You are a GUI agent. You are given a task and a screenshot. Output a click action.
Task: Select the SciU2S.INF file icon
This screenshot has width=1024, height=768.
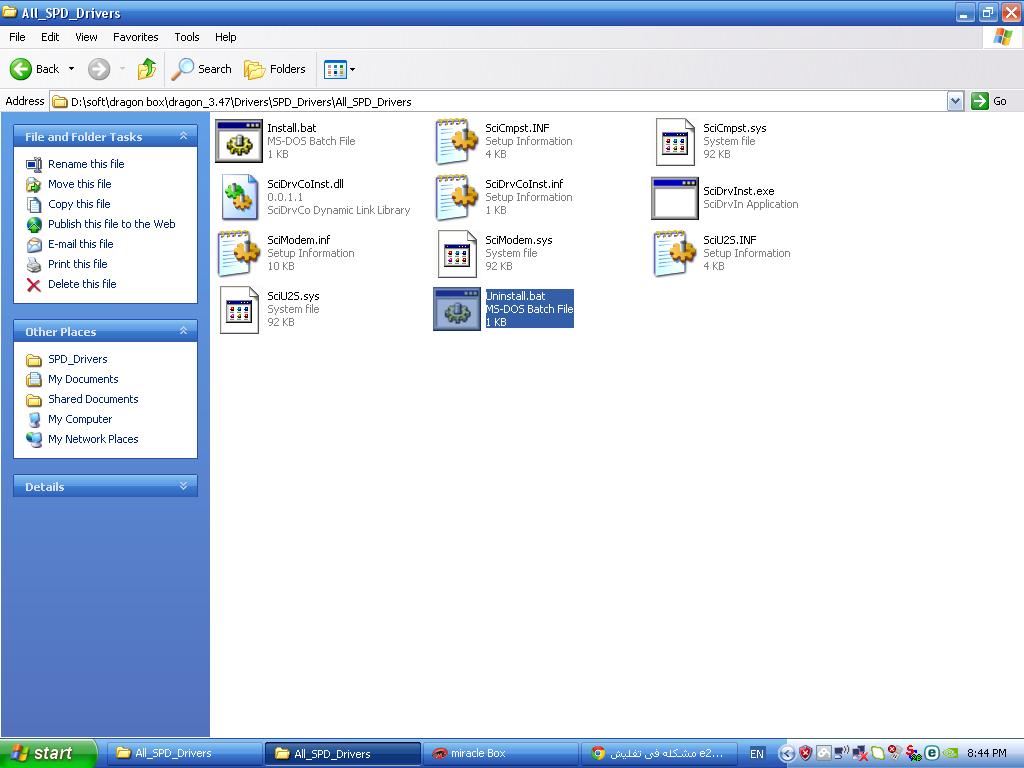(675, 253)
